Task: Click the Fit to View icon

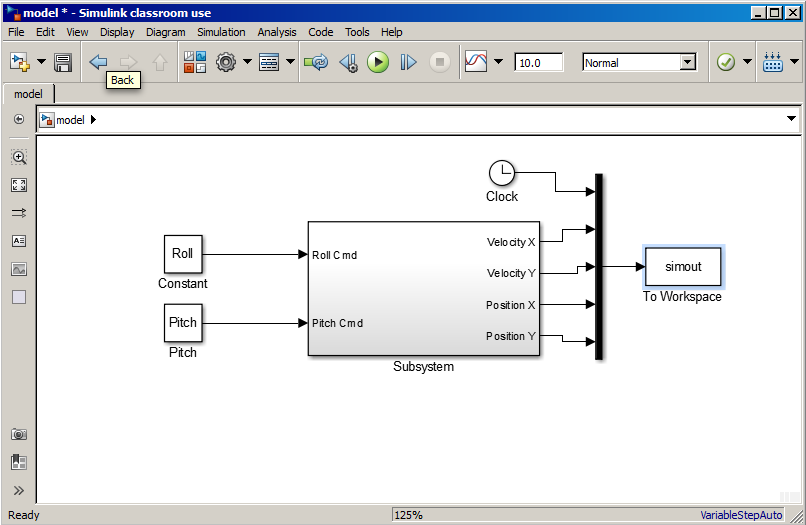Action: click(19, 185)
